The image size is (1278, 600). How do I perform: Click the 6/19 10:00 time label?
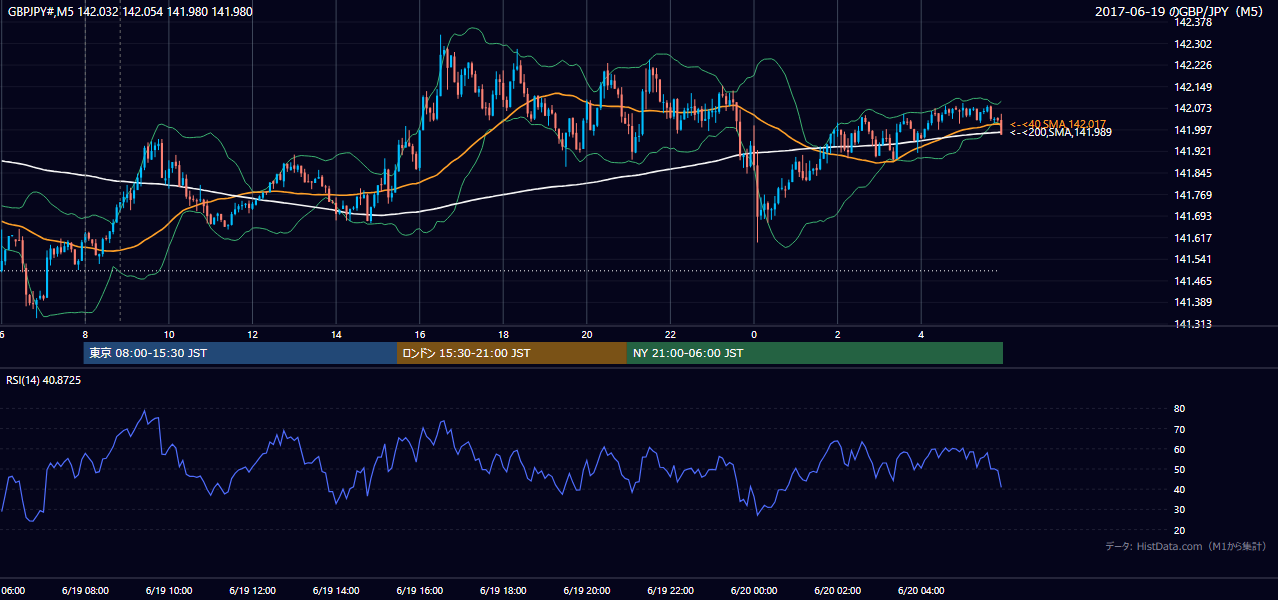(x=169, y=591)
